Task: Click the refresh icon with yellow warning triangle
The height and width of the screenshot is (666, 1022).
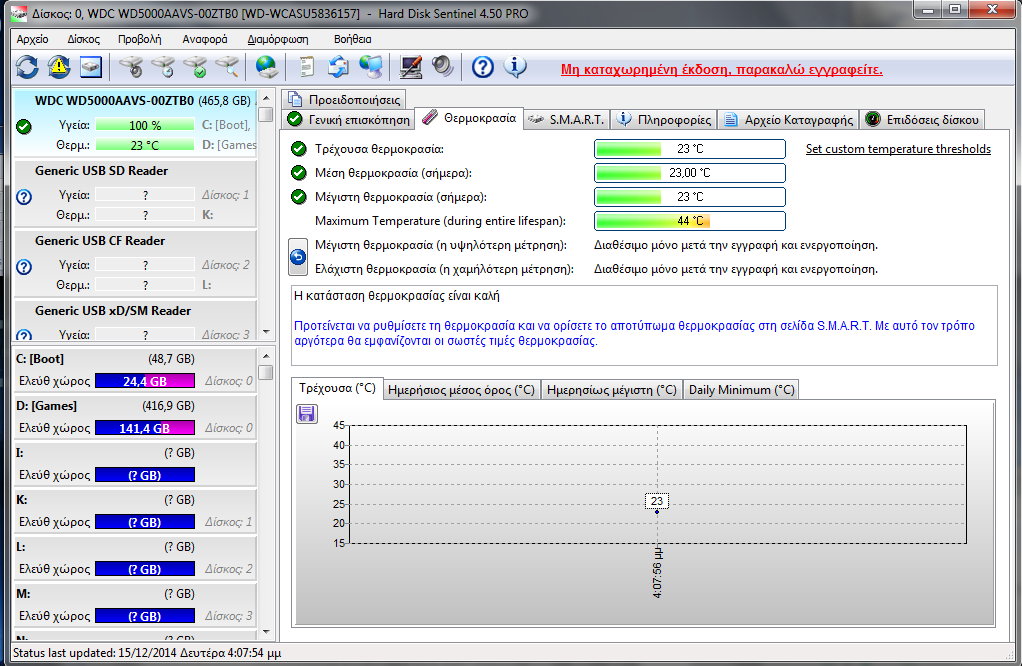Action: point(59,66)
